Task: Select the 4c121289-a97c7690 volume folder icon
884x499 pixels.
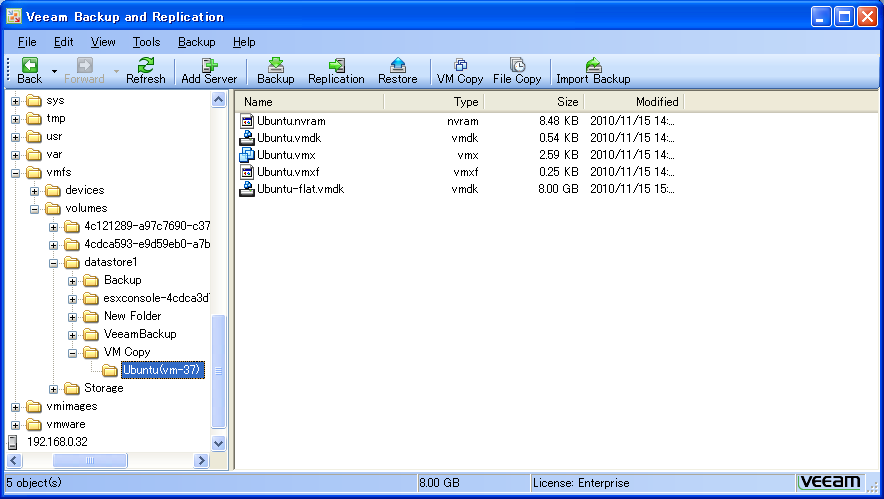Action: tap(72, 226)
